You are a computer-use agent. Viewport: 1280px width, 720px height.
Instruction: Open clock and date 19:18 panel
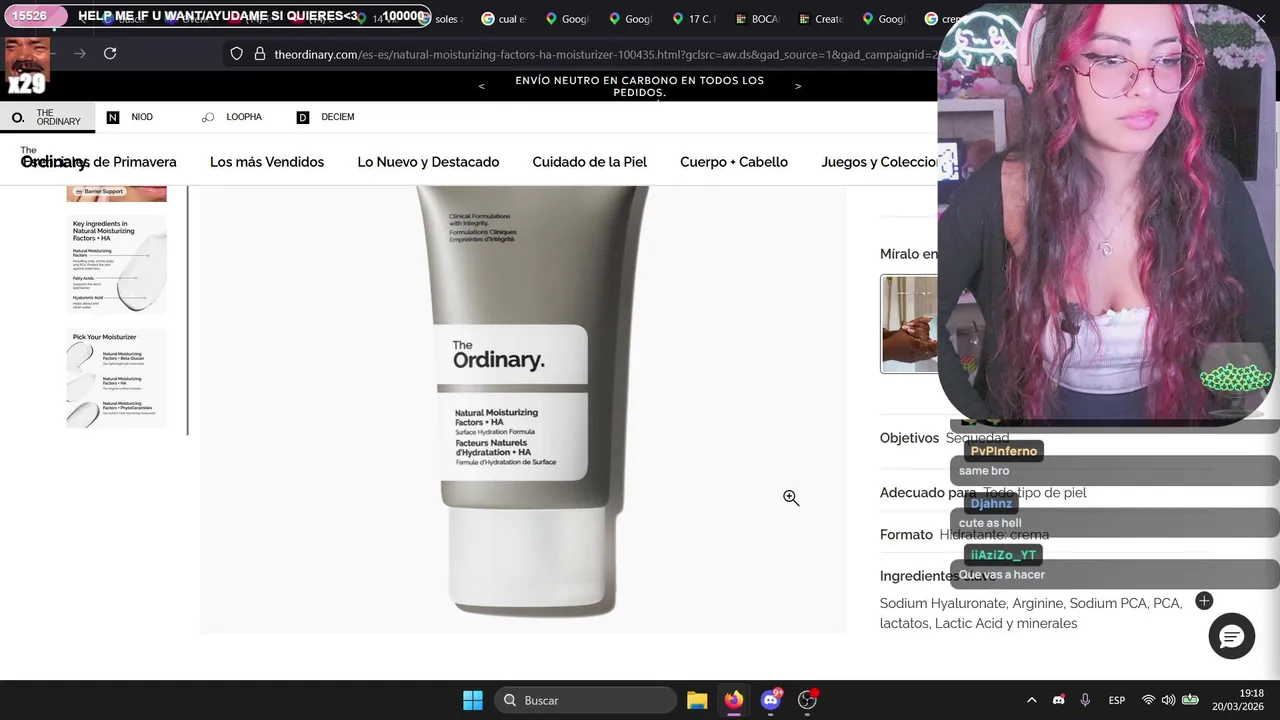coord(1240,700)
